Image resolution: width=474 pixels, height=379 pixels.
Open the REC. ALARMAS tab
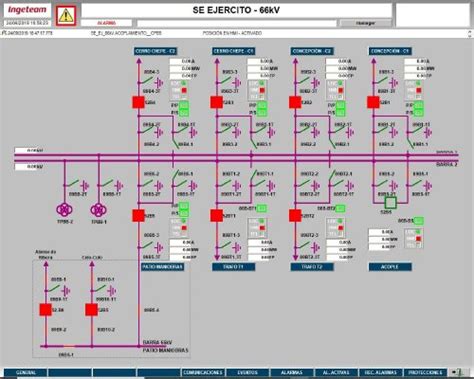pyautogui.click(x=381, y=372)
